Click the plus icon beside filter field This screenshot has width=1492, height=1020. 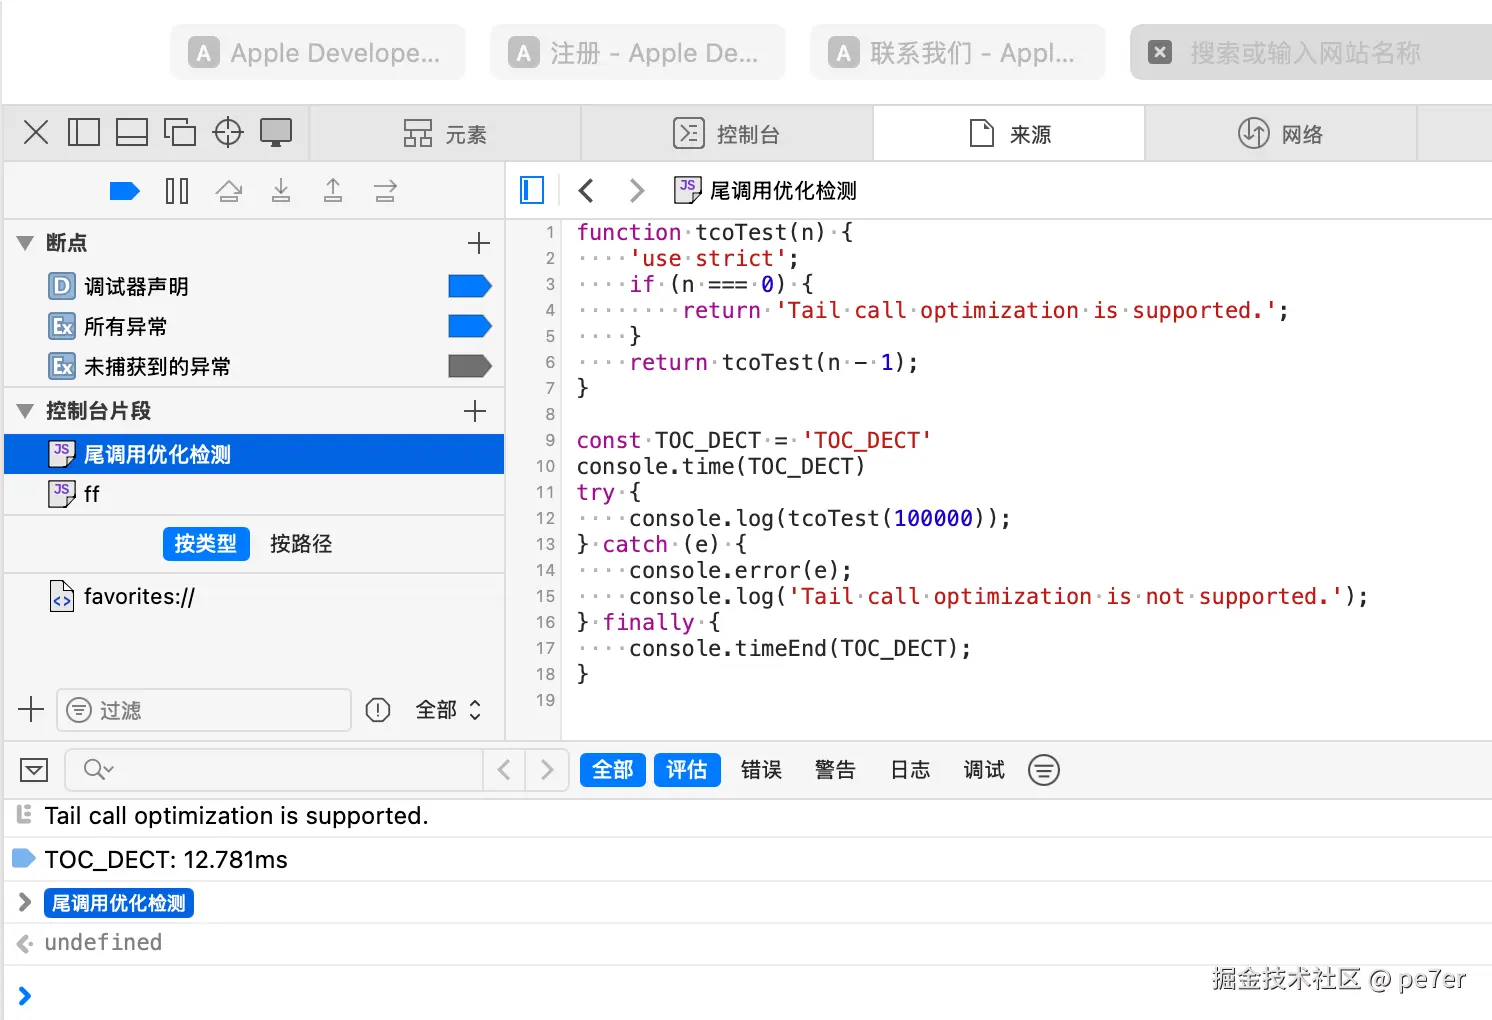point(31,710)
